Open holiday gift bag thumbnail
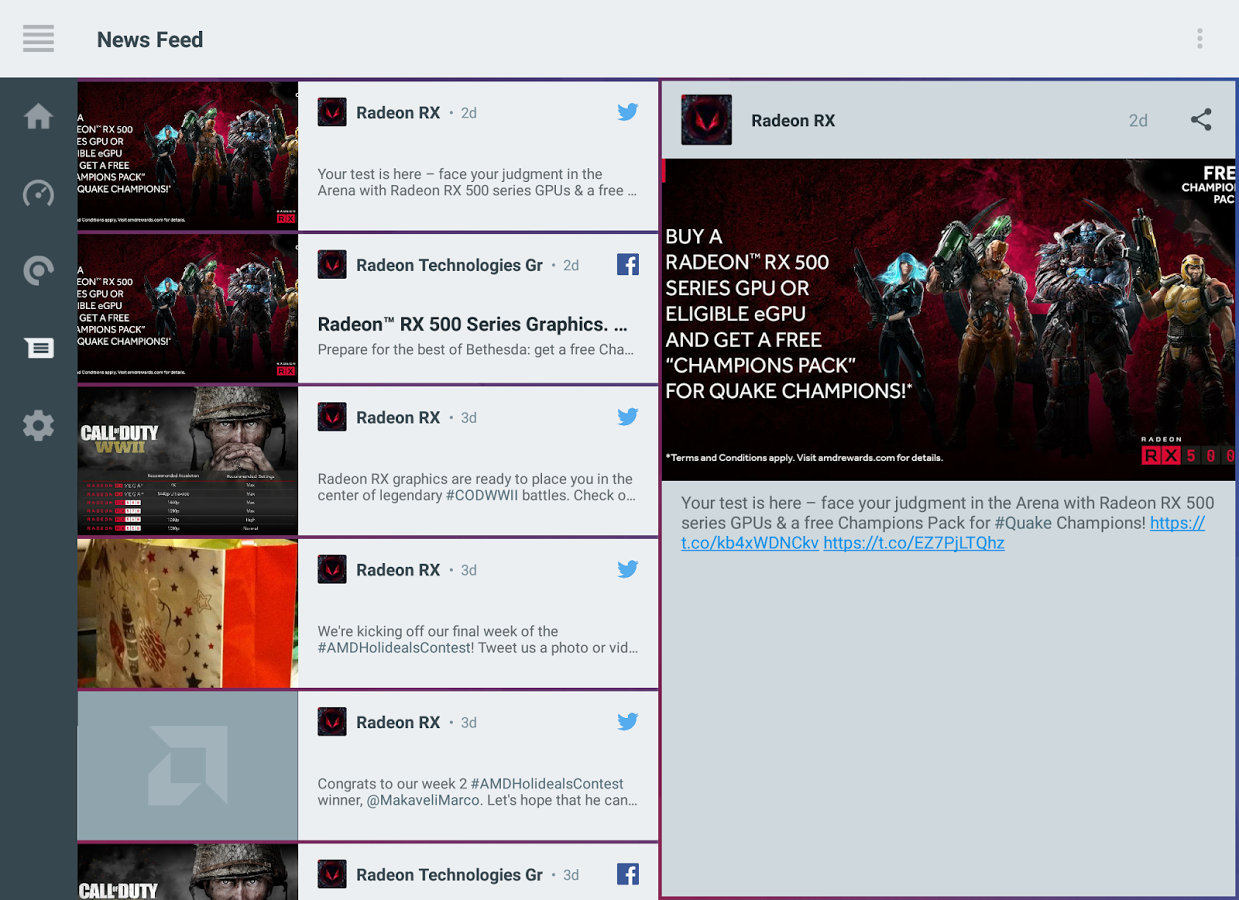 (188, 613)
